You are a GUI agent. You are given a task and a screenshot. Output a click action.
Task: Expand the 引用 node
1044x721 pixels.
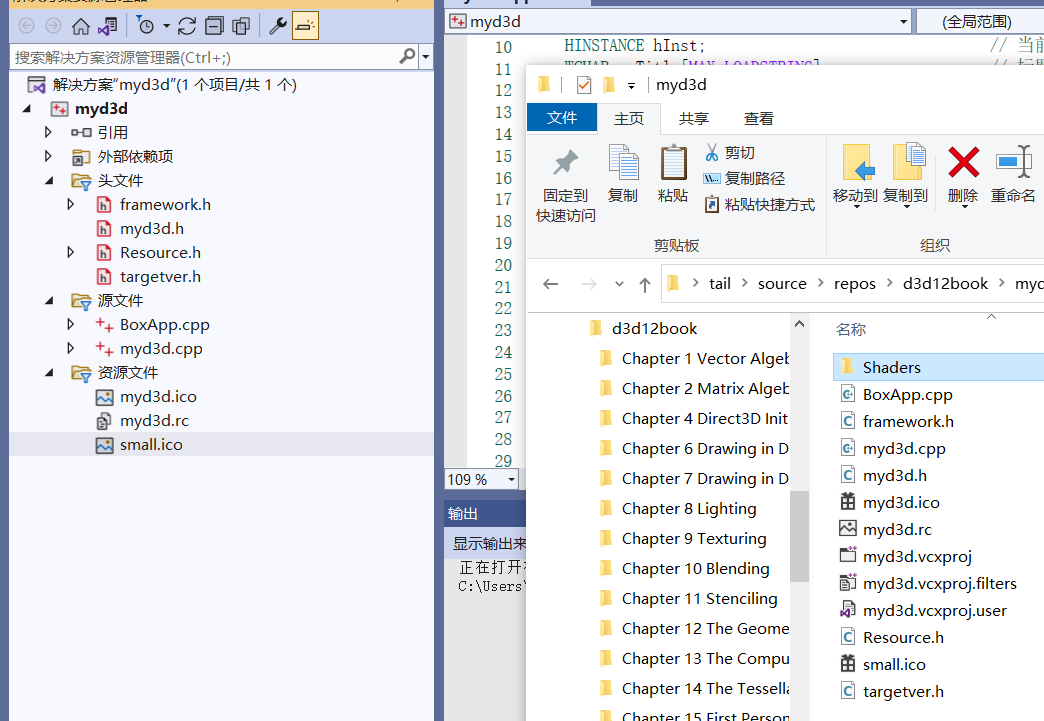pos(48,132)
